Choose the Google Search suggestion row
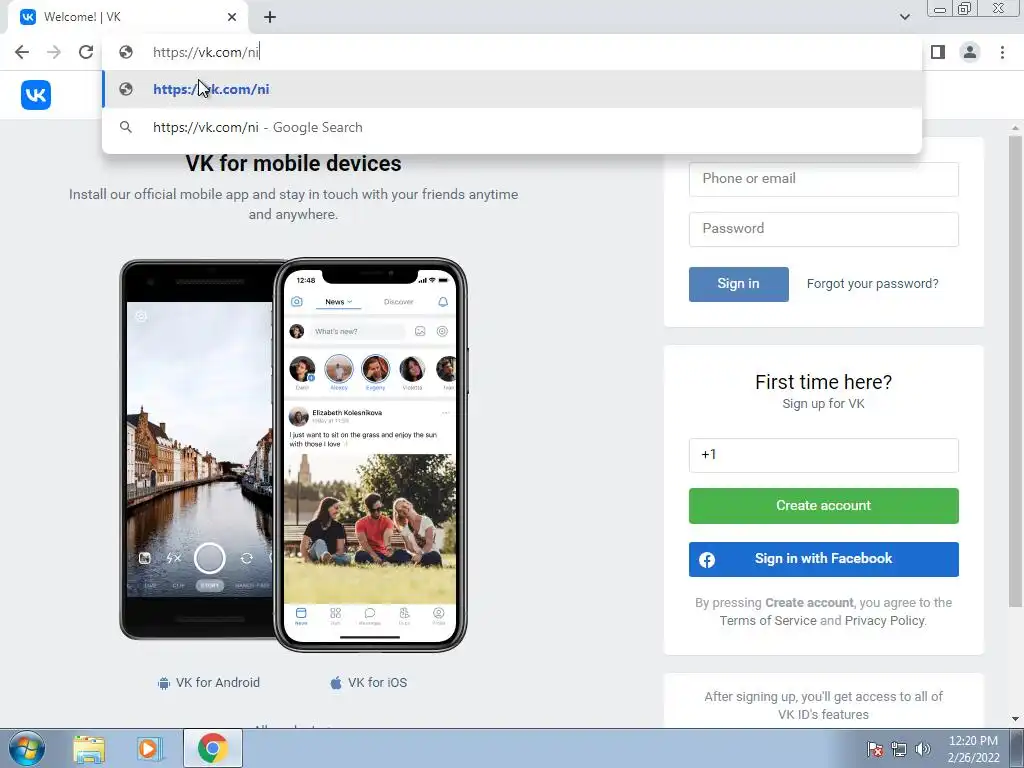 (512, 127)
